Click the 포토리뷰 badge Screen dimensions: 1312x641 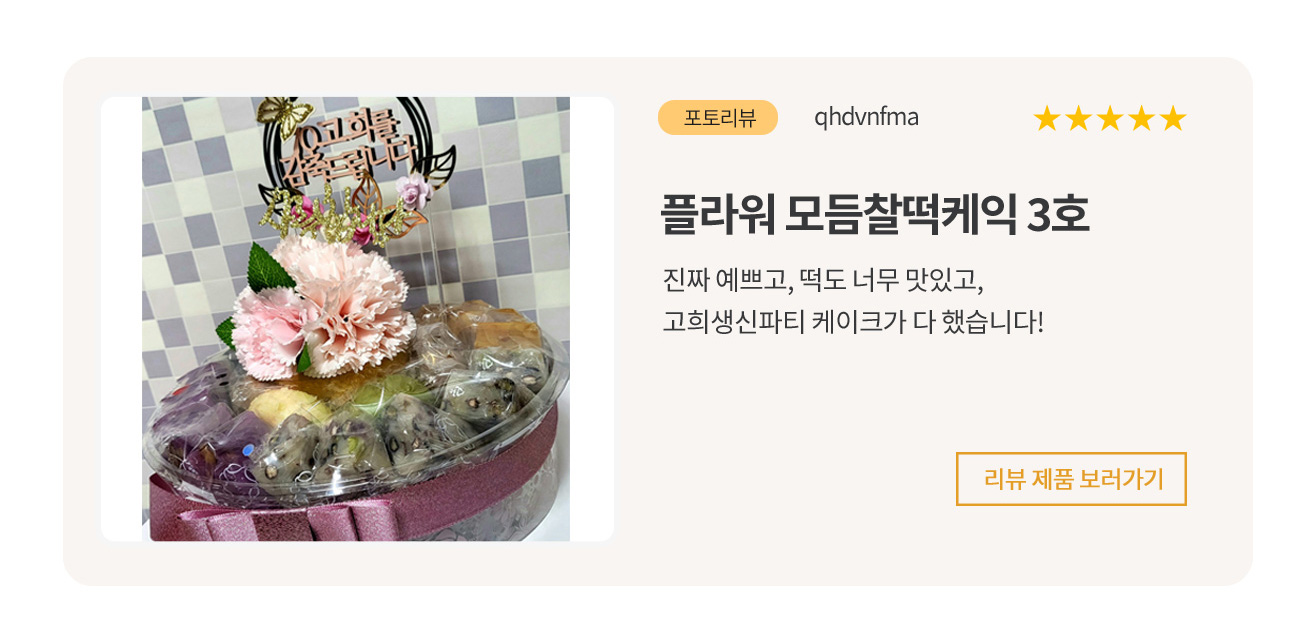tap(718, 118)
